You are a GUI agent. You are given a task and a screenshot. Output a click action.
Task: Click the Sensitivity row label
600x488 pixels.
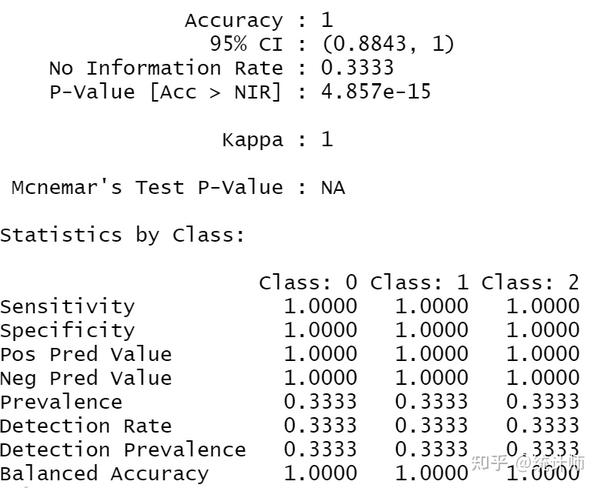(x=67, y=306)
